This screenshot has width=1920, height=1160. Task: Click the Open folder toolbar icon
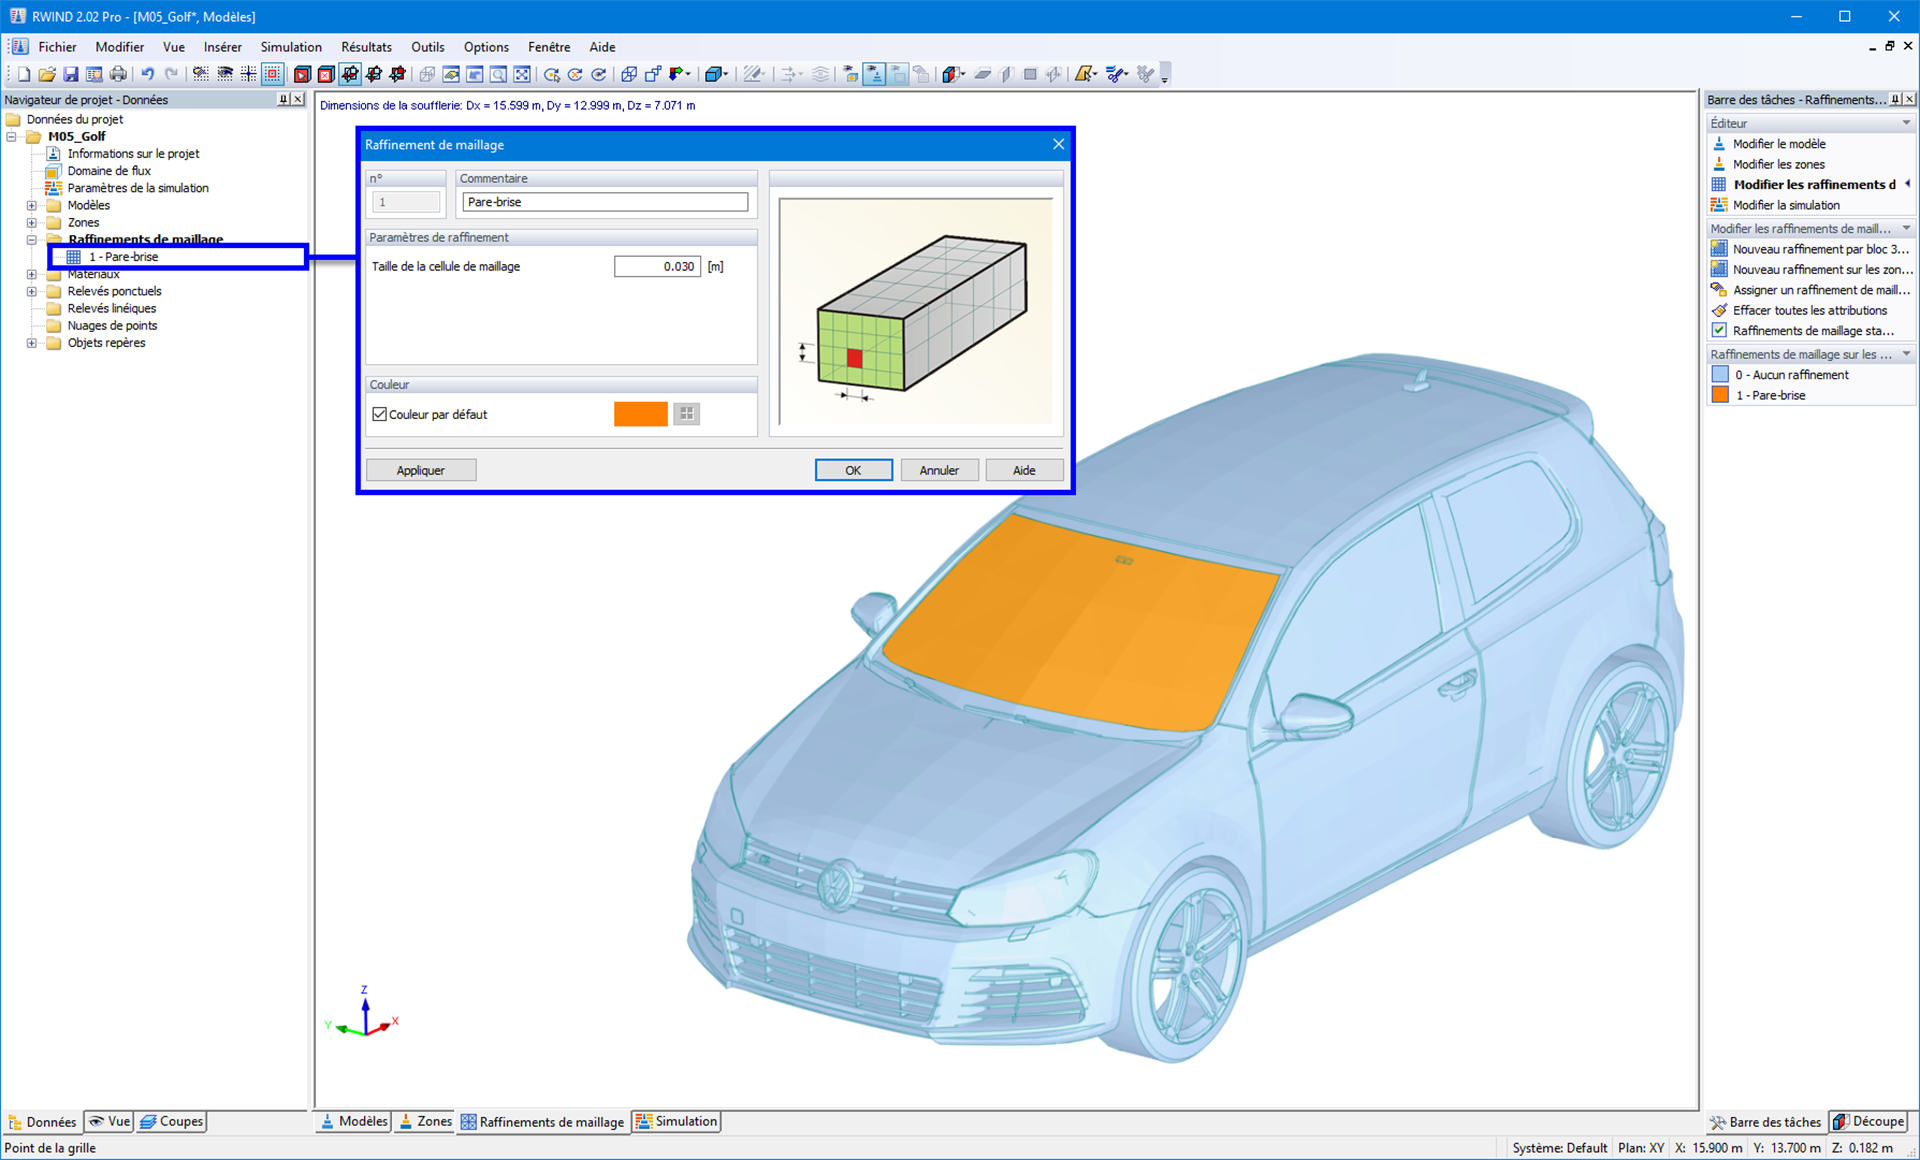coord(46,74)
